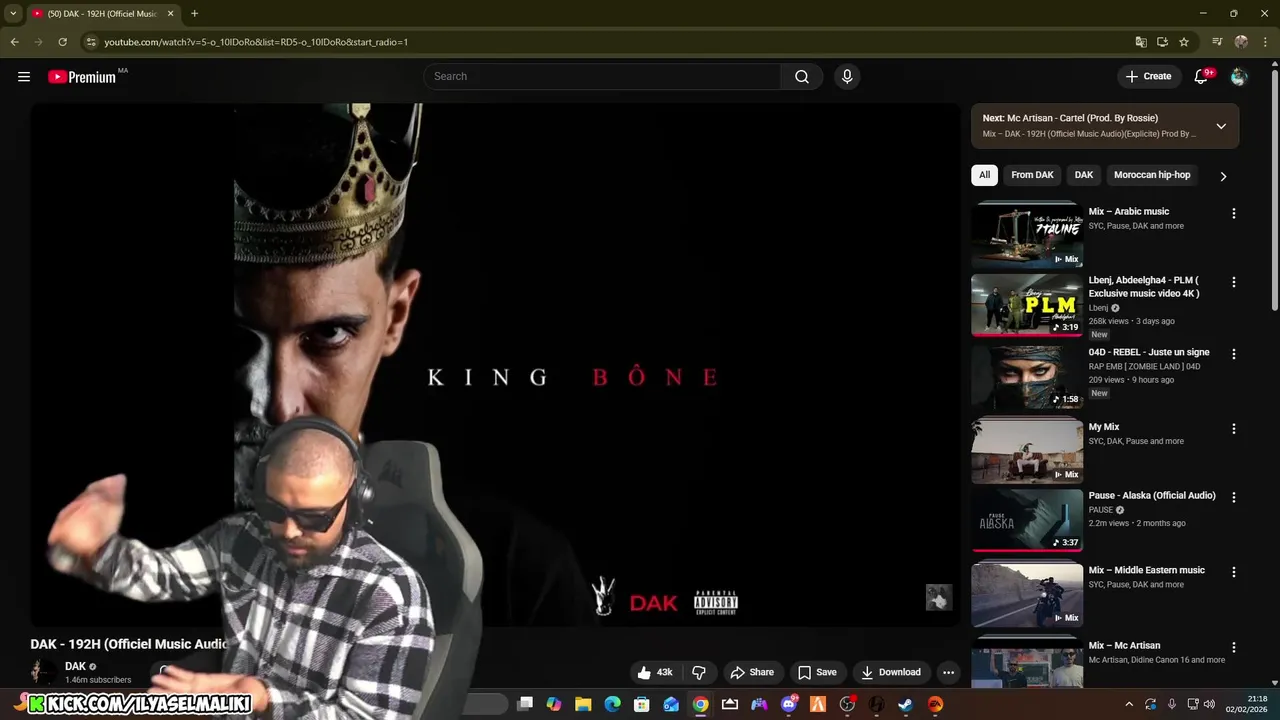Close the DAK 192H browser tab
The width and height of the screenshot is (1280, 720).
pyautogui.click(x=170, y=14)
